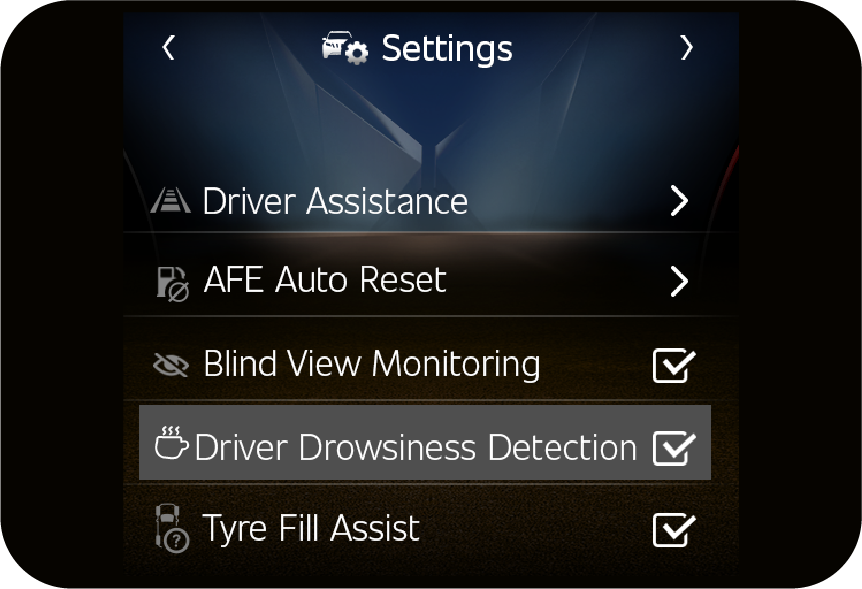Go to next page with right arrow
862x589 pixels.
[686, 47]
